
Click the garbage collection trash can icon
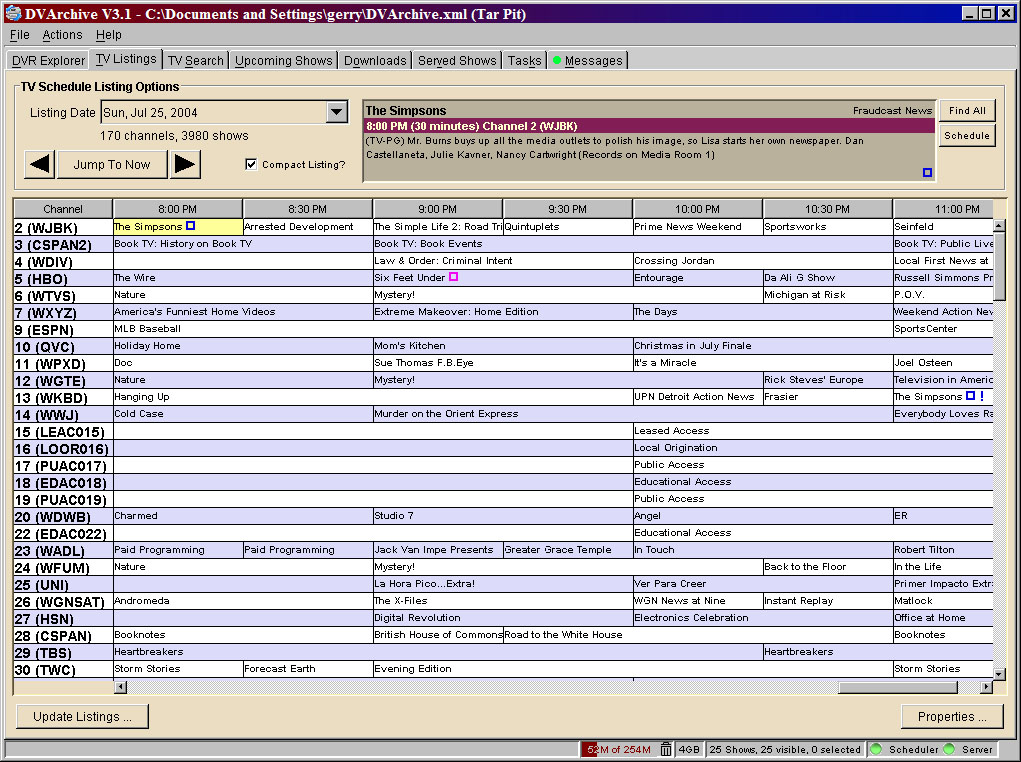click(x=666, y=749)
